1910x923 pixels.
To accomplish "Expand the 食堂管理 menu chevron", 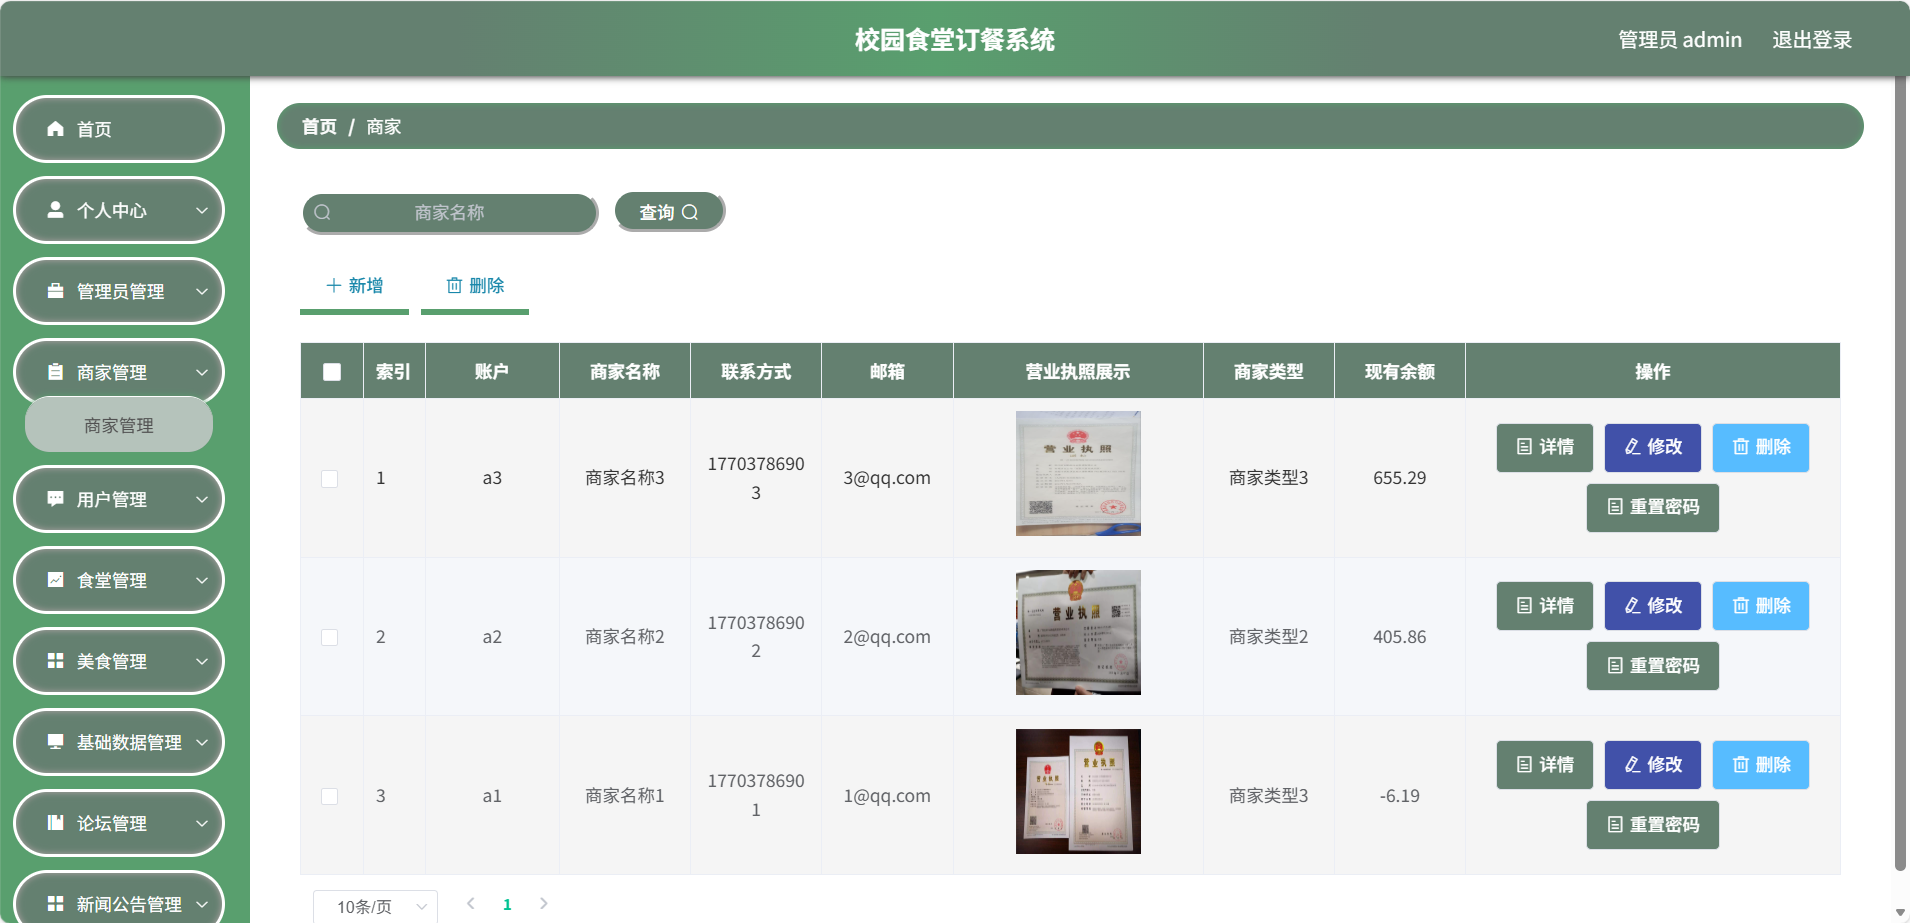I will point(202,580).
